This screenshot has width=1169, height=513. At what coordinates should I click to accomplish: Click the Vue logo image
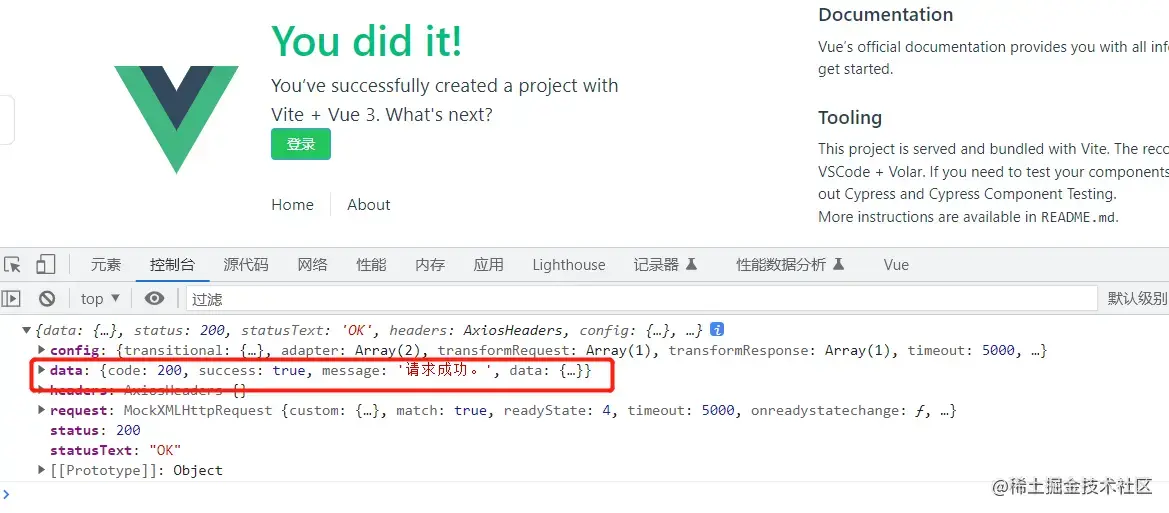coord(177,119)
